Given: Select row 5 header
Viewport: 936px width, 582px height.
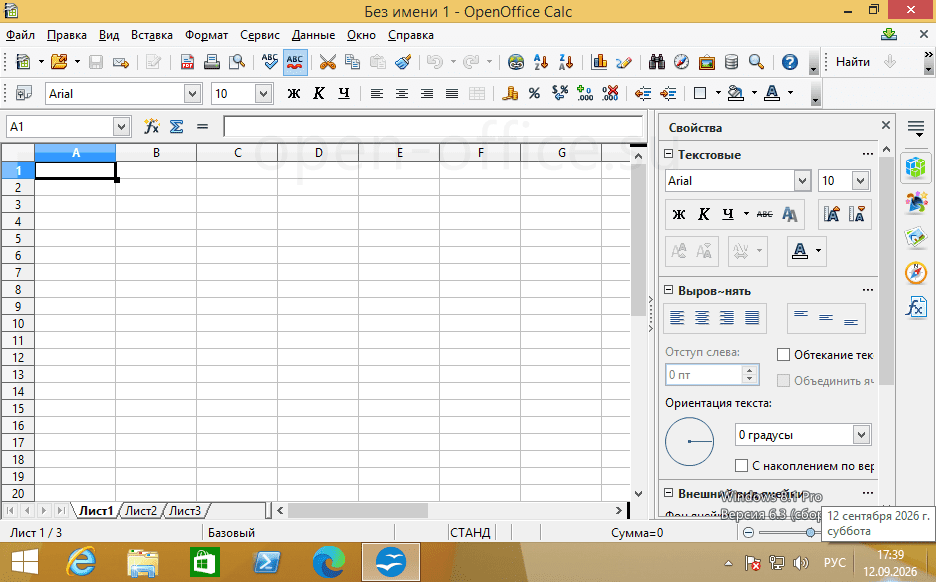Looking at the screenshot, I should click(x=18, y=239).
